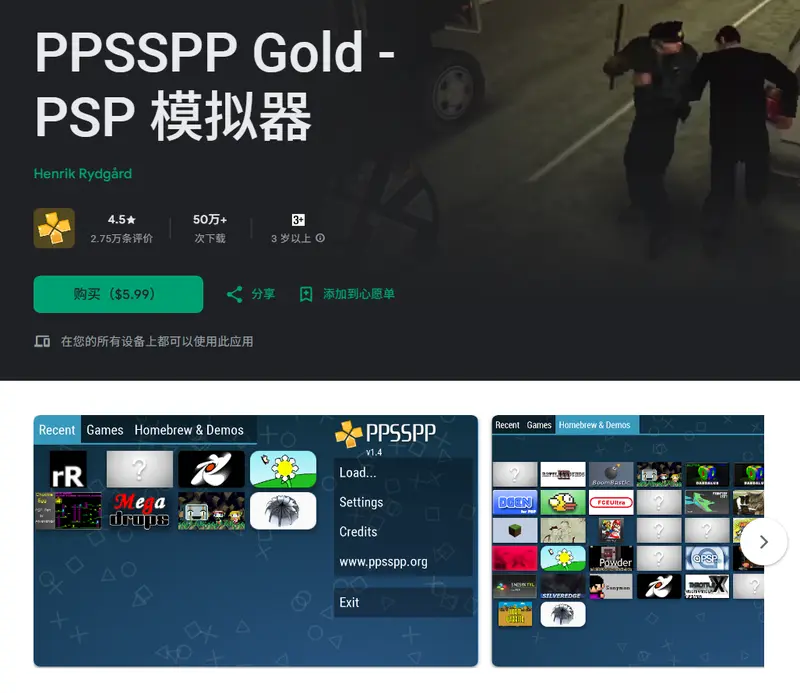Click the 4.5 star rating

pyautogui.click(x=121, y=219)
